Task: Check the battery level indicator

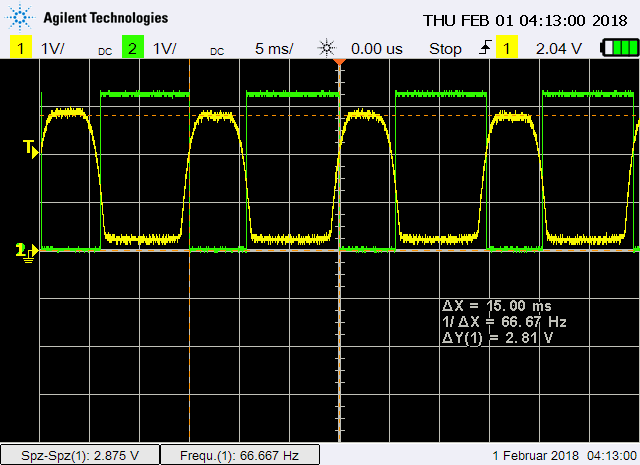Action: click(618, 48)
